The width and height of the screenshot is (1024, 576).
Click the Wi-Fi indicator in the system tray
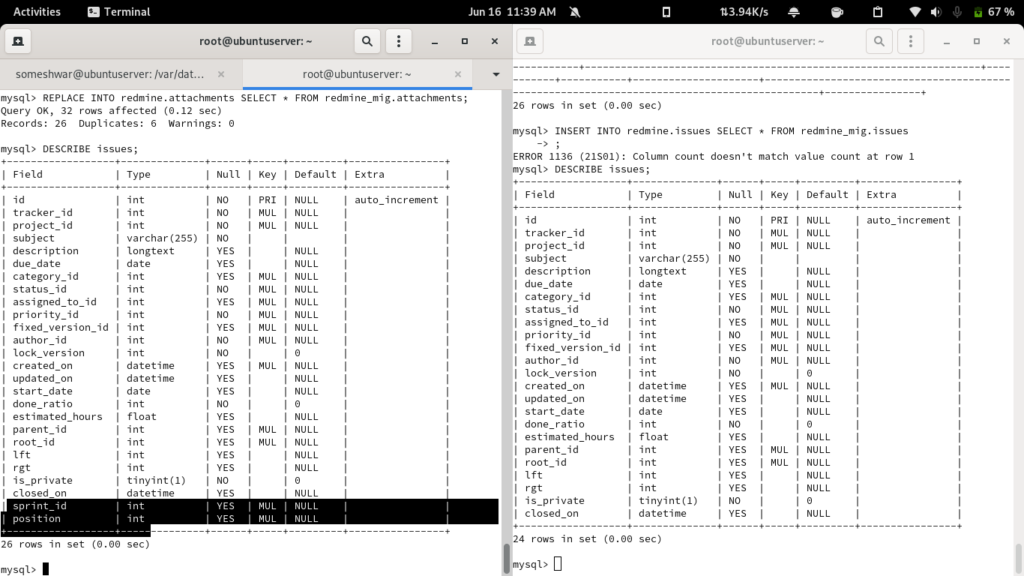[914, 12]
